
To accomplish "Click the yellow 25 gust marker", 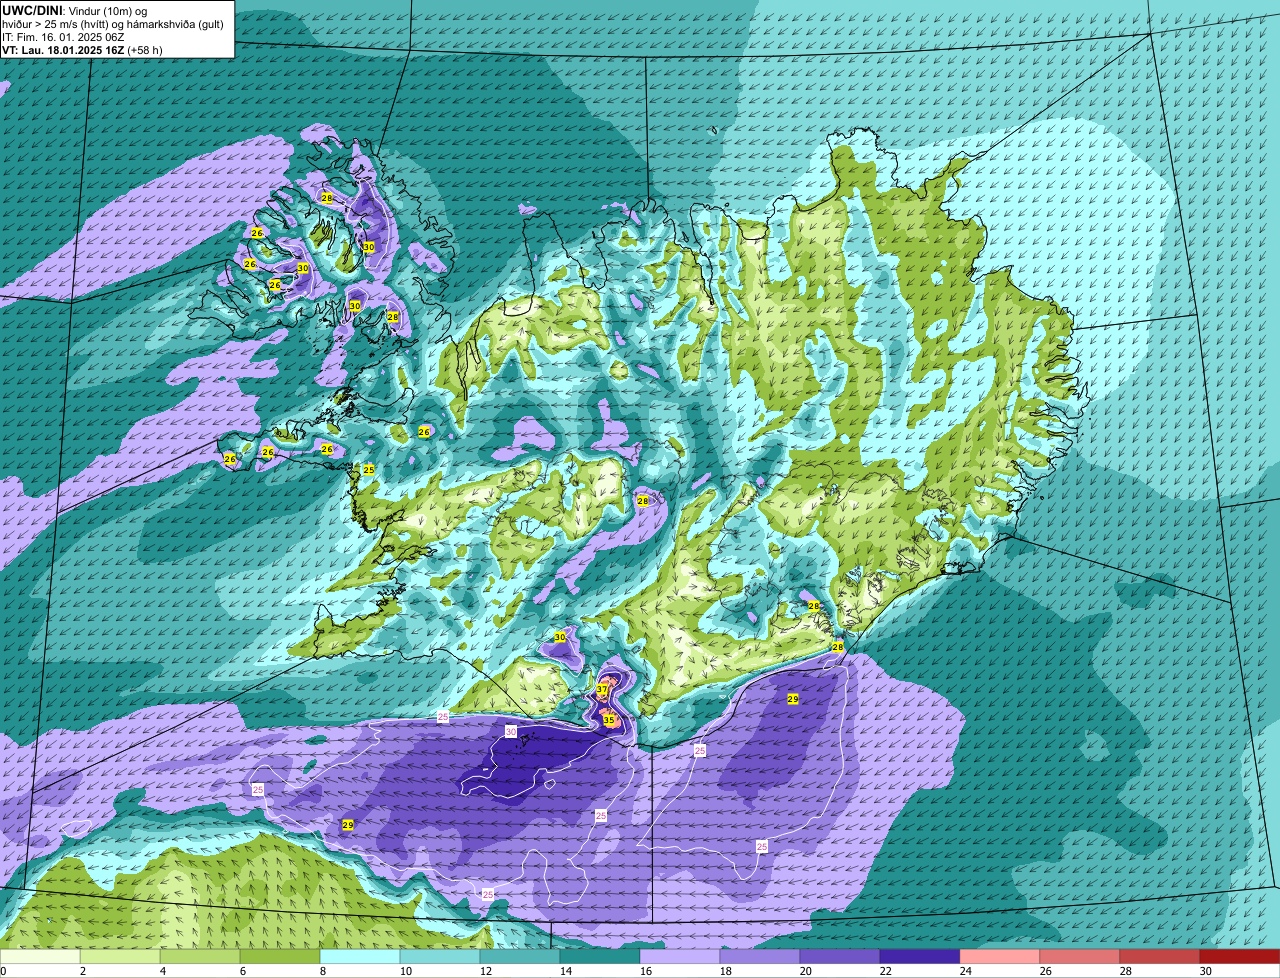I will (x=369, y=469).
